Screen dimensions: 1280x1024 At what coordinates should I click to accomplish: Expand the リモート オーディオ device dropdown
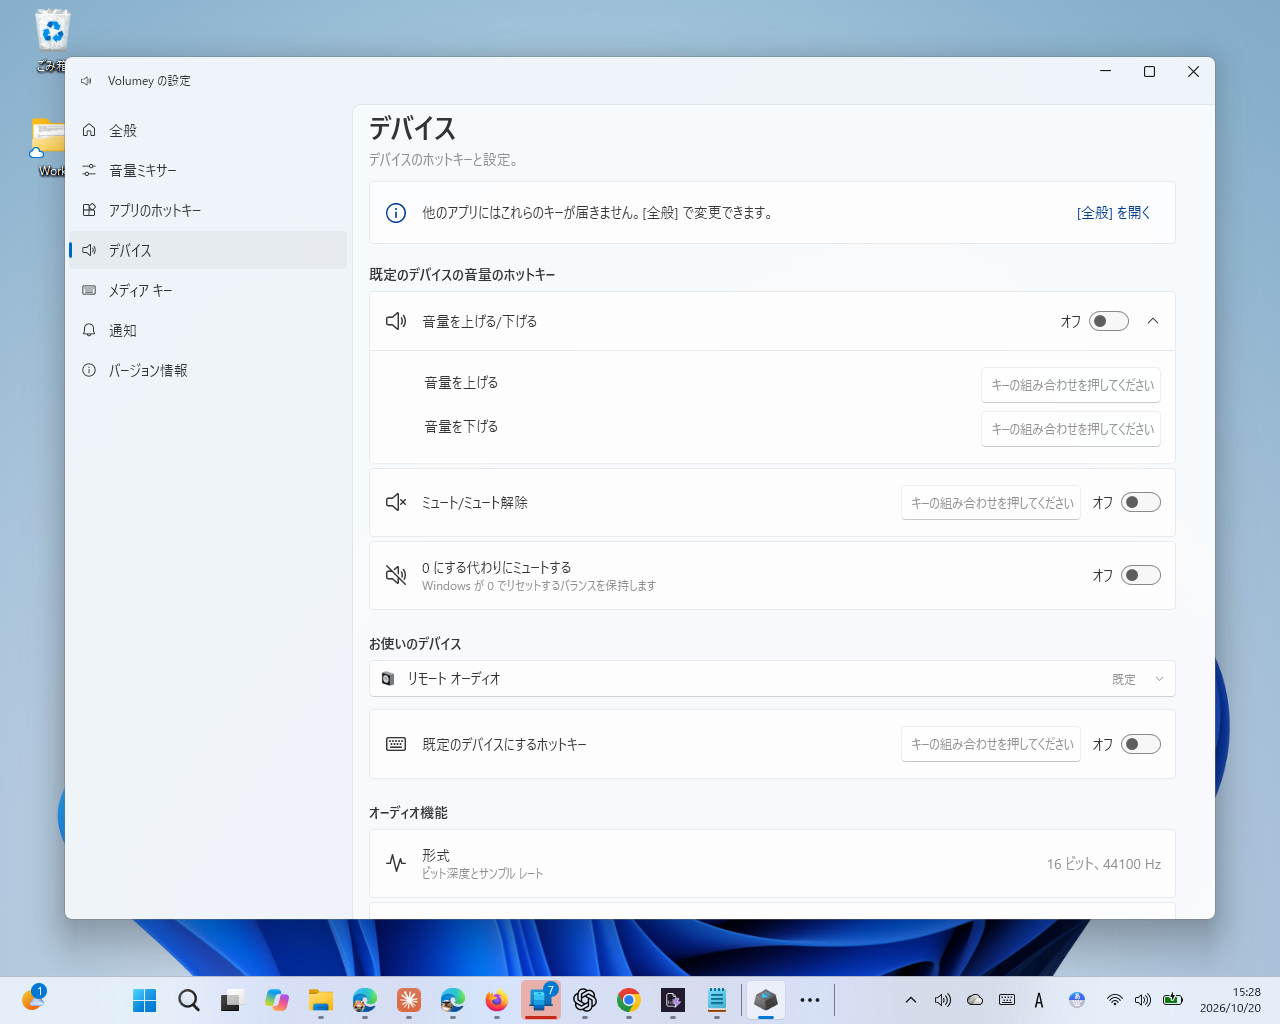point(772,678)
